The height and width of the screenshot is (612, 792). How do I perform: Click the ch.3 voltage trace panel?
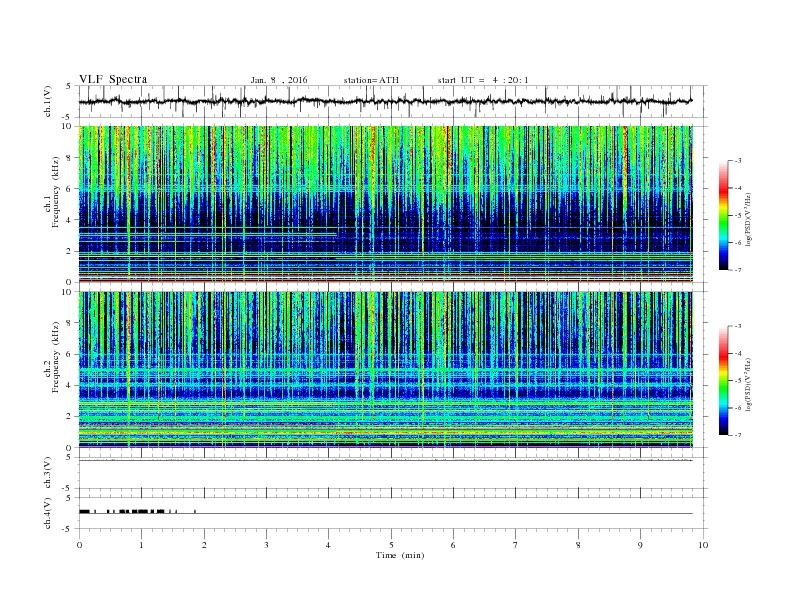(392, 473)
